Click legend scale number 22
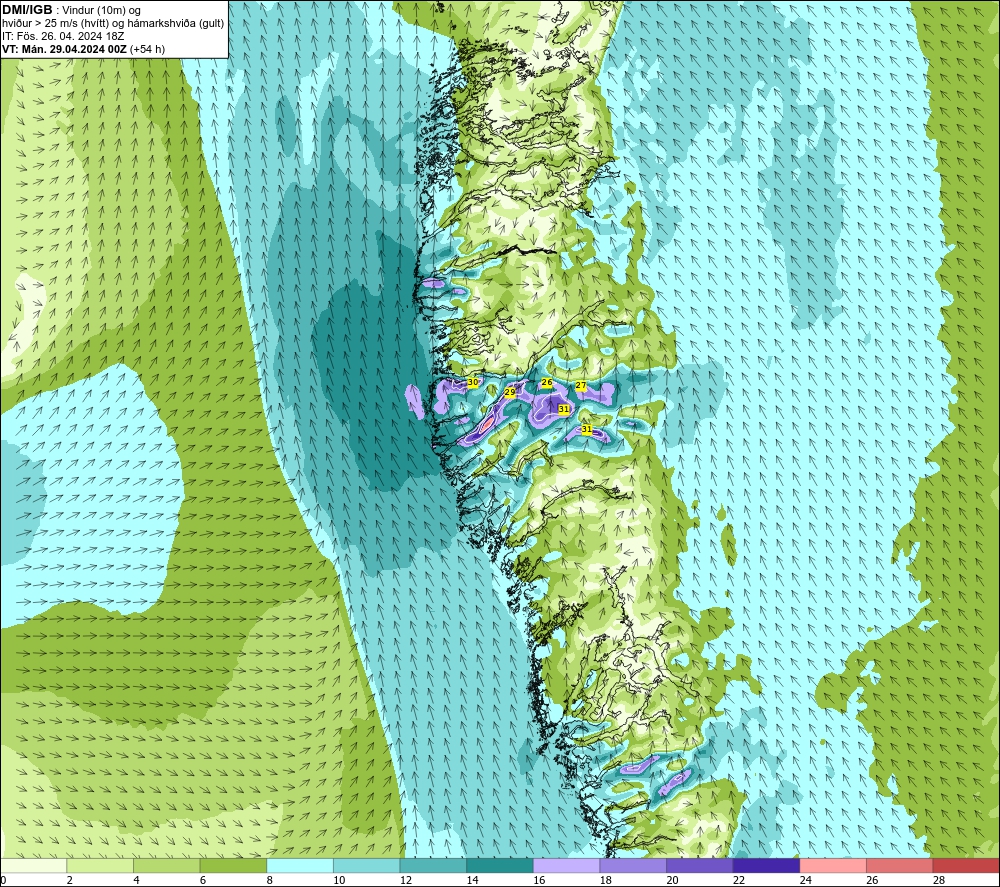 (x=739, y=880)
